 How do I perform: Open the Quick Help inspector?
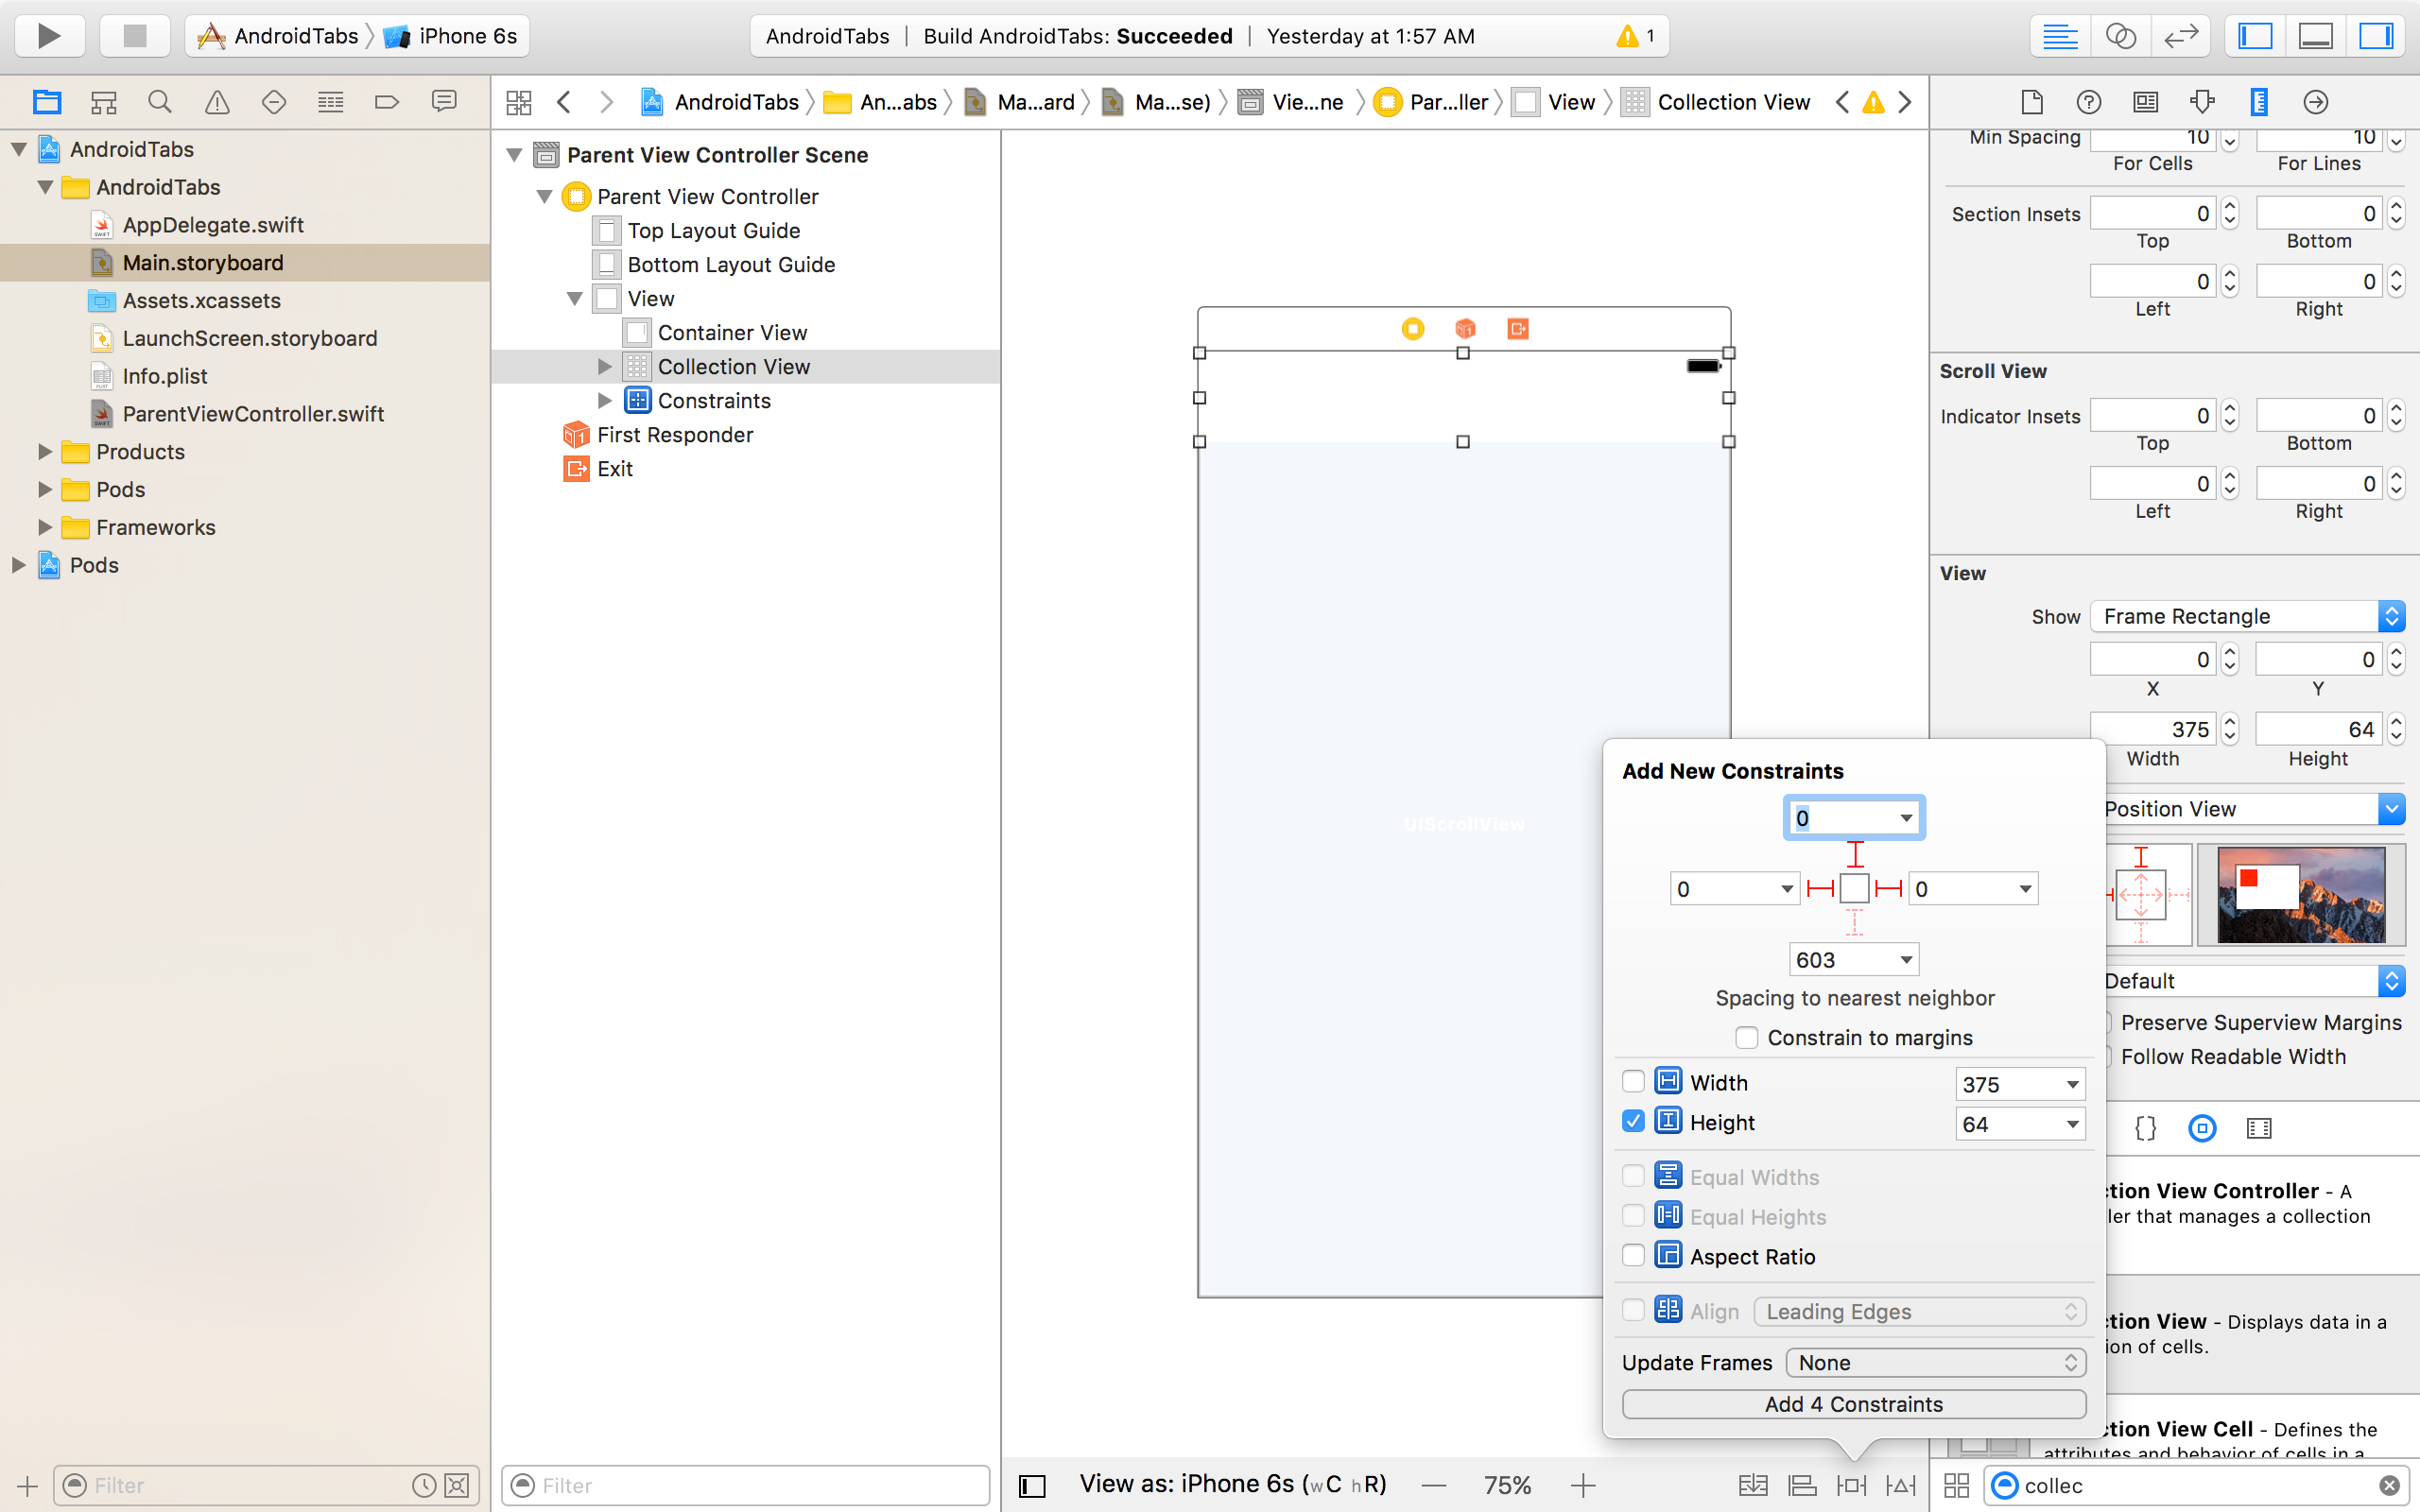tap(2088, 101)
